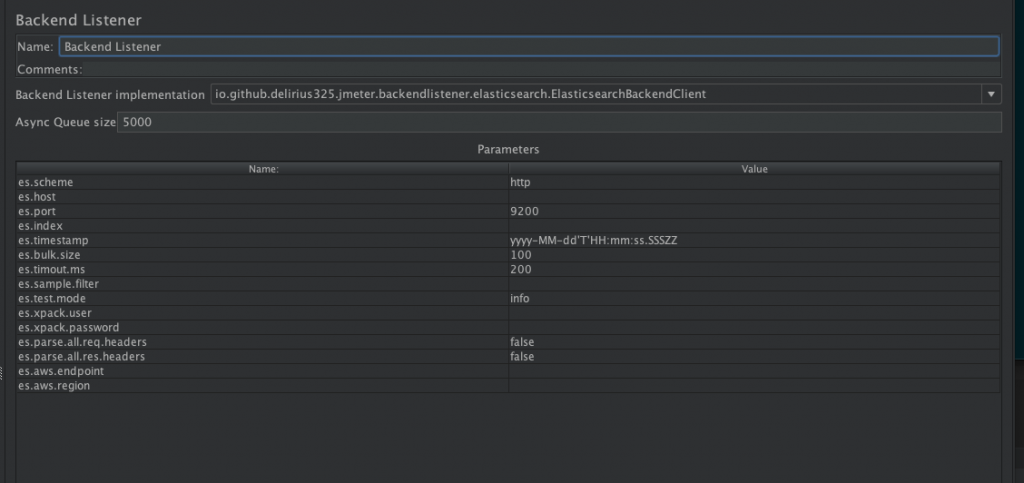Open the Backend Listener implementation dropdown arrow
The width and height of the screenshot is (1024, 483).
click(x=990, y=94)
